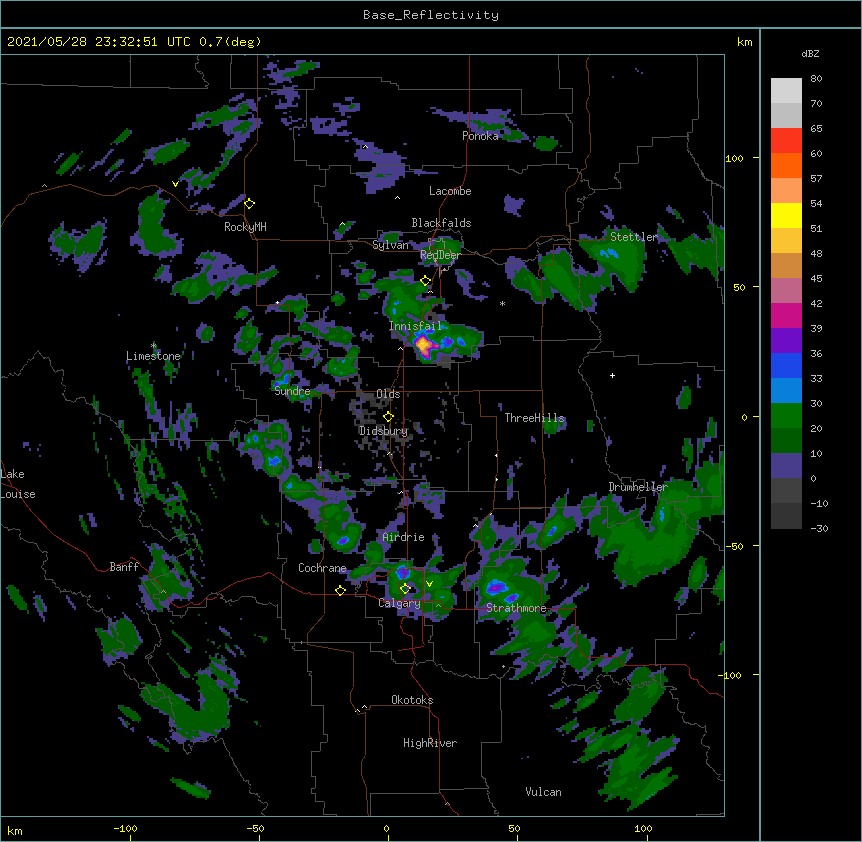
Task: Click the RedDeer city label
Action: coord(440,255)
